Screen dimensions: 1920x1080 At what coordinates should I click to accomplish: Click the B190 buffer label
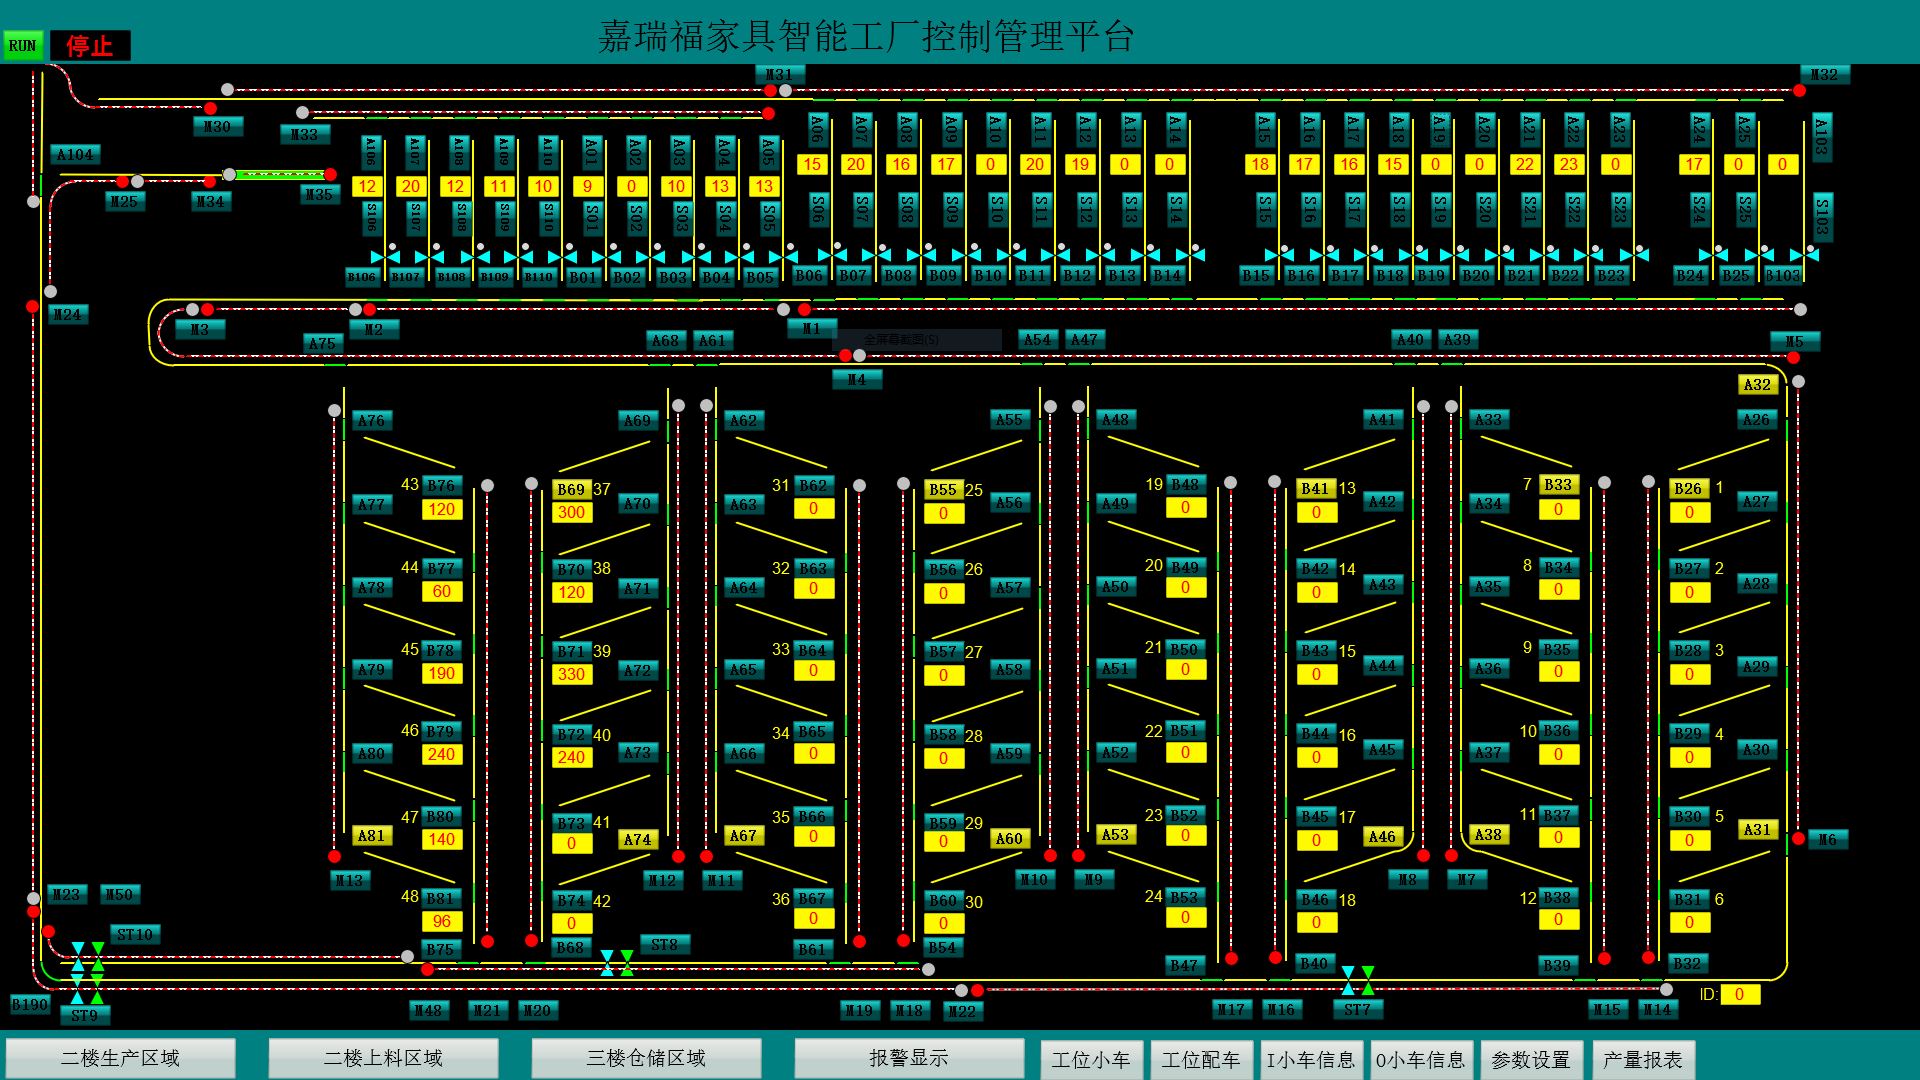(30, 1004)
